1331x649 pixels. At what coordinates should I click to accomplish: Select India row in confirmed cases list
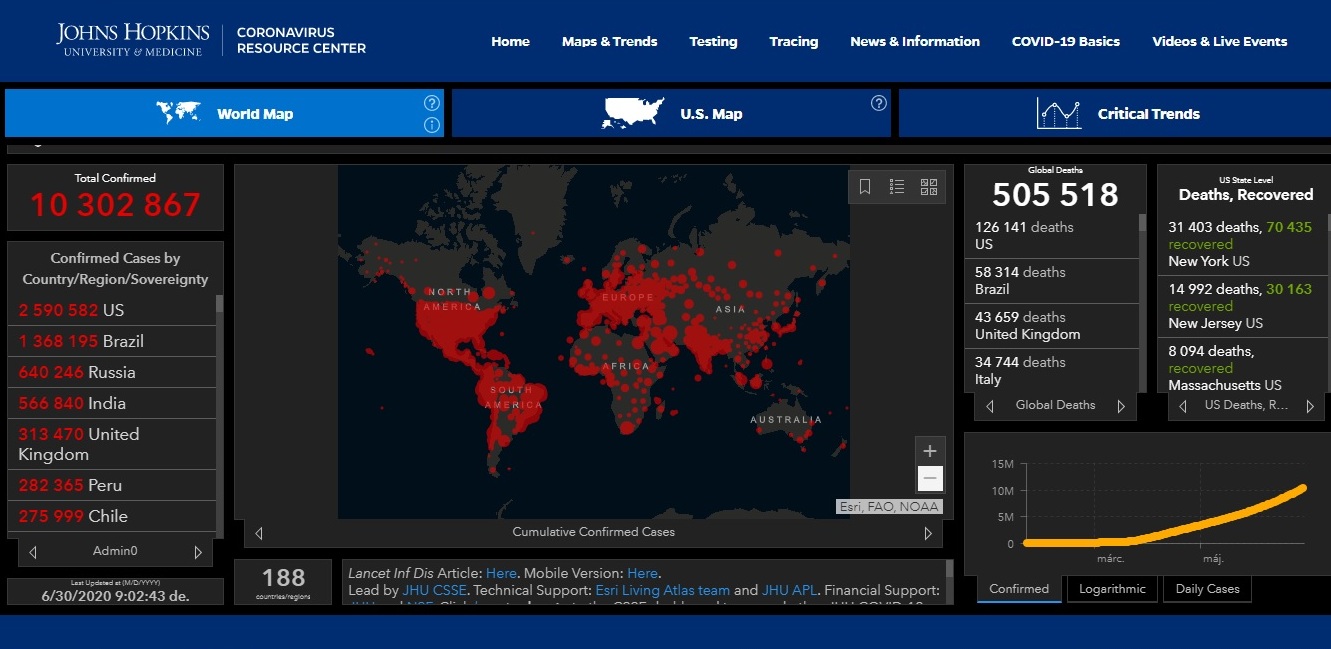click(111, 403)
